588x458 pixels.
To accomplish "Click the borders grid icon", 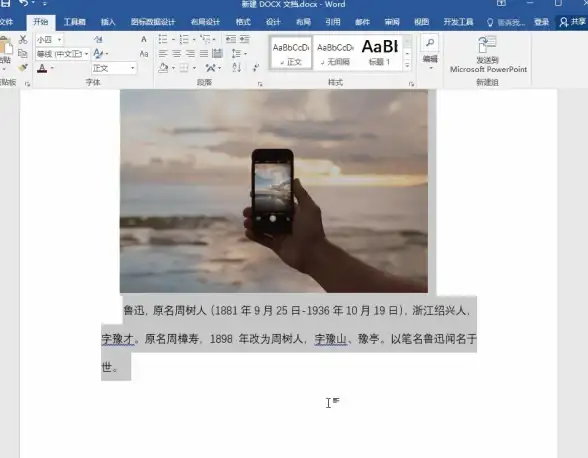I will coord(184,68).
